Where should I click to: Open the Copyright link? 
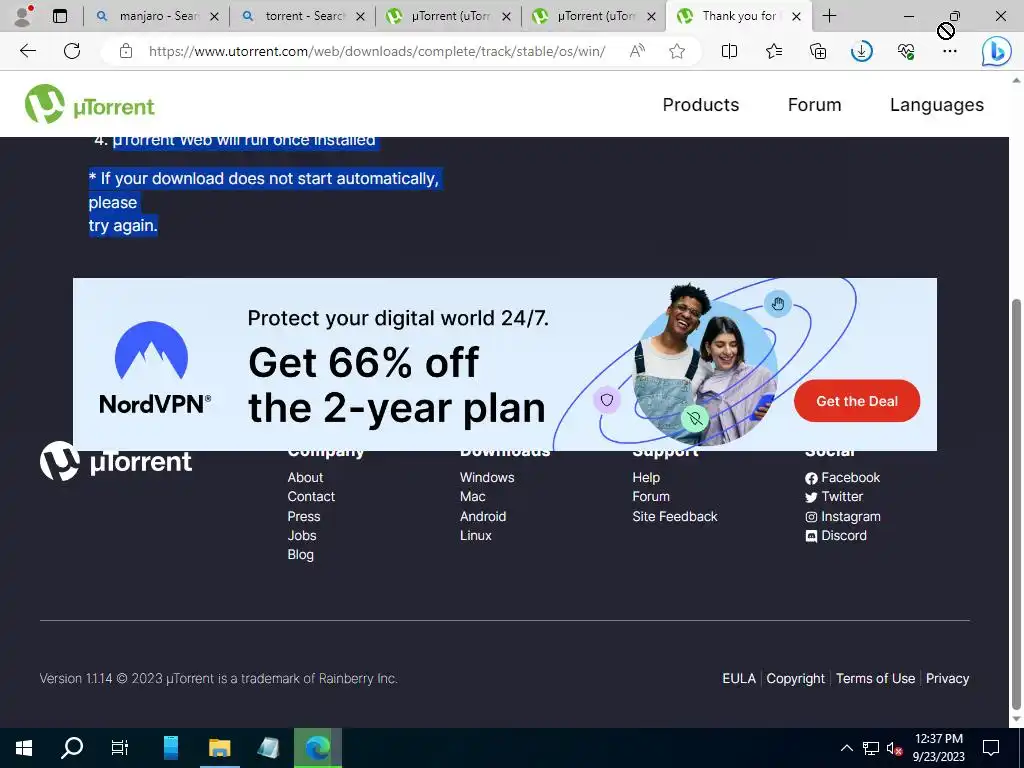tap(795, 679)
